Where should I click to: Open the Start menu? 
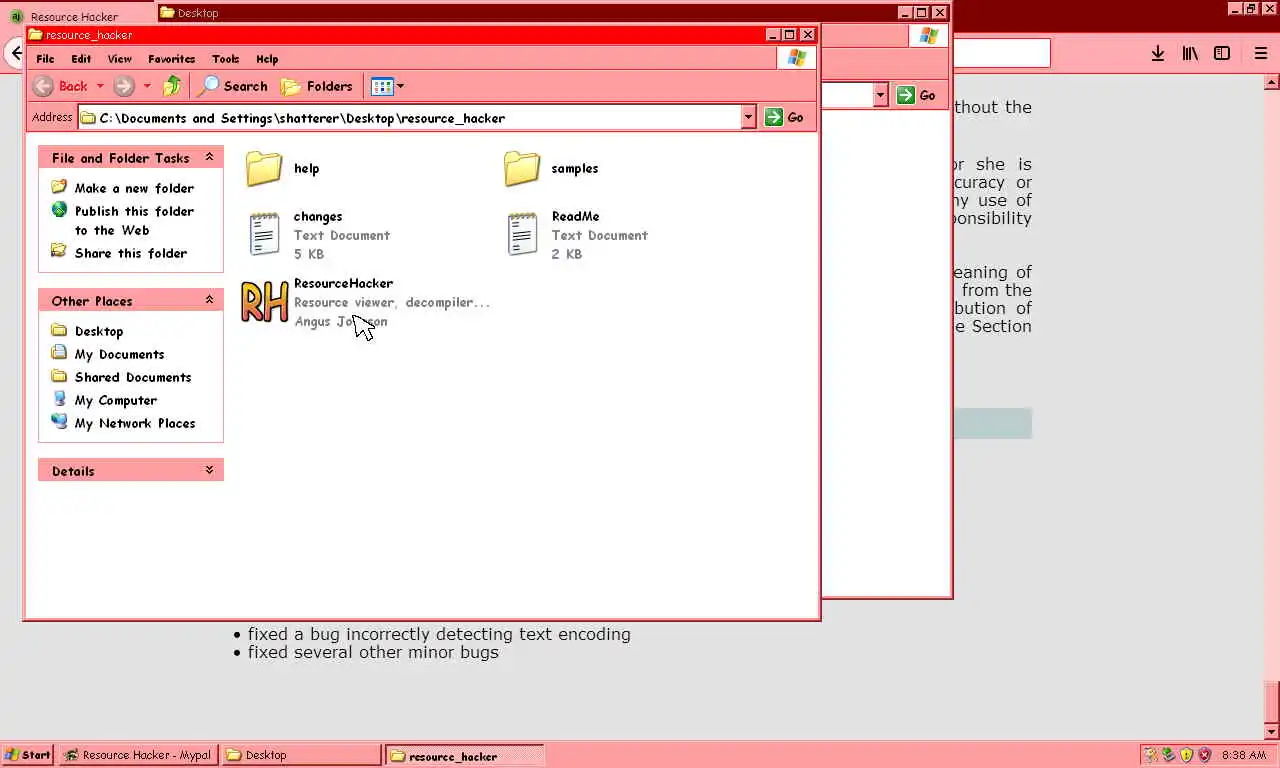click(28, 755)
